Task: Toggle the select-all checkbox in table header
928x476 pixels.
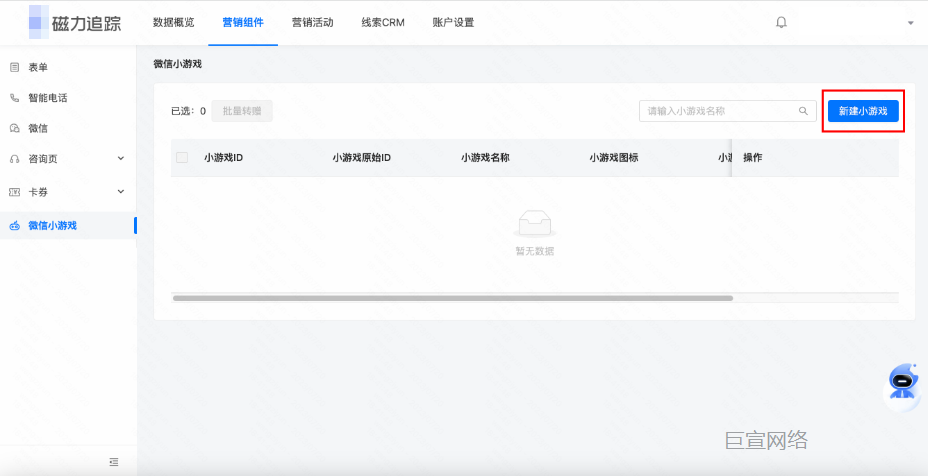Action: pyautogui.click(x=182, y=157)
